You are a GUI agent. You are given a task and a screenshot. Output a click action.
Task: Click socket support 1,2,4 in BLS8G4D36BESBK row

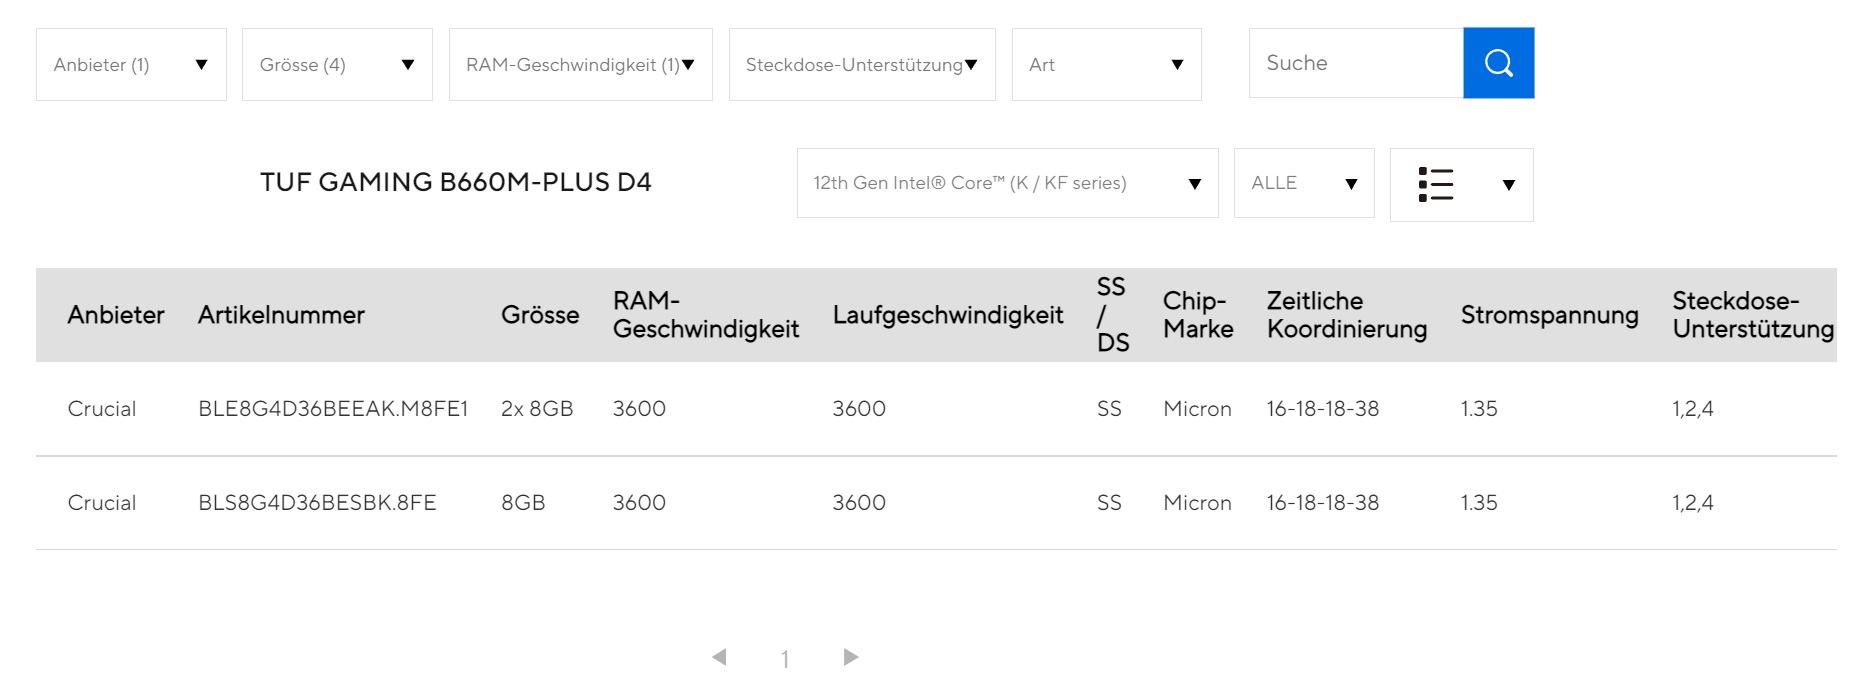[1693, 503]
